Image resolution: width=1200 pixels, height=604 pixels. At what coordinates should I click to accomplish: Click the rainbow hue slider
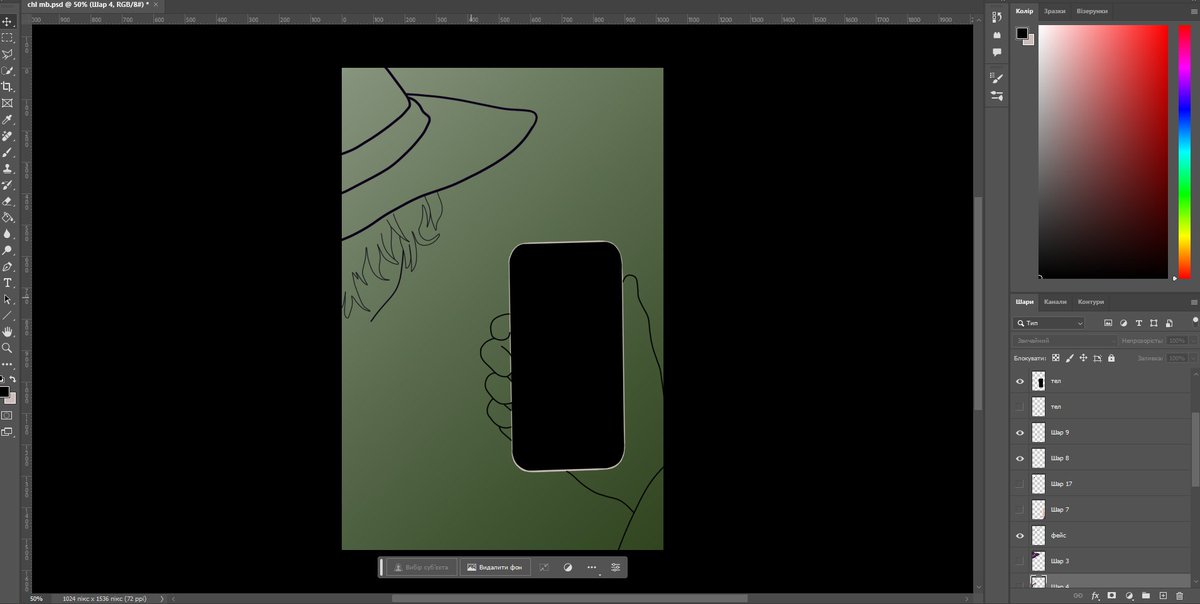point(1185,151)
